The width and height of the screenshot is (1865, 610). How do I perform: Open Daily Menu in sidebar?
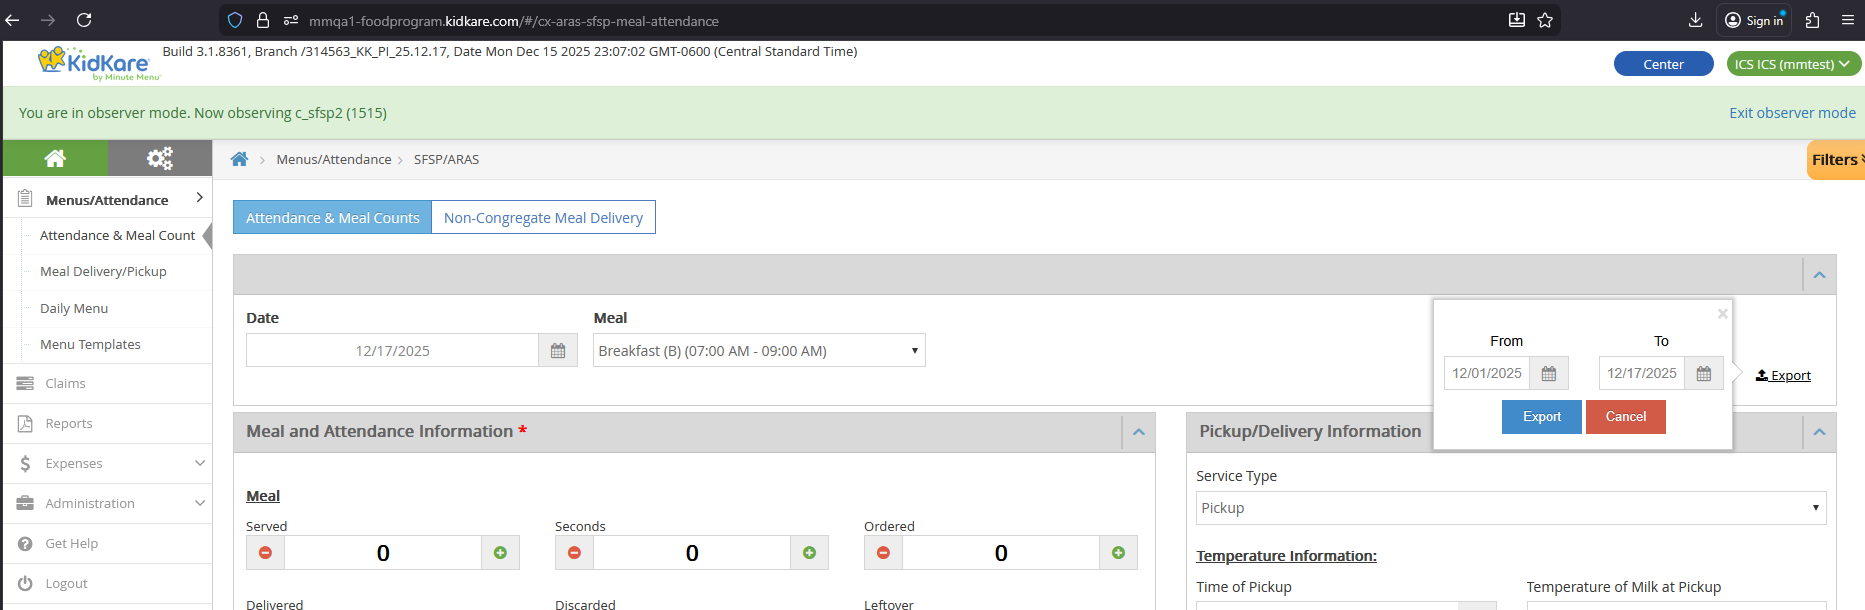pyautogui.click(x=74, y=308)
